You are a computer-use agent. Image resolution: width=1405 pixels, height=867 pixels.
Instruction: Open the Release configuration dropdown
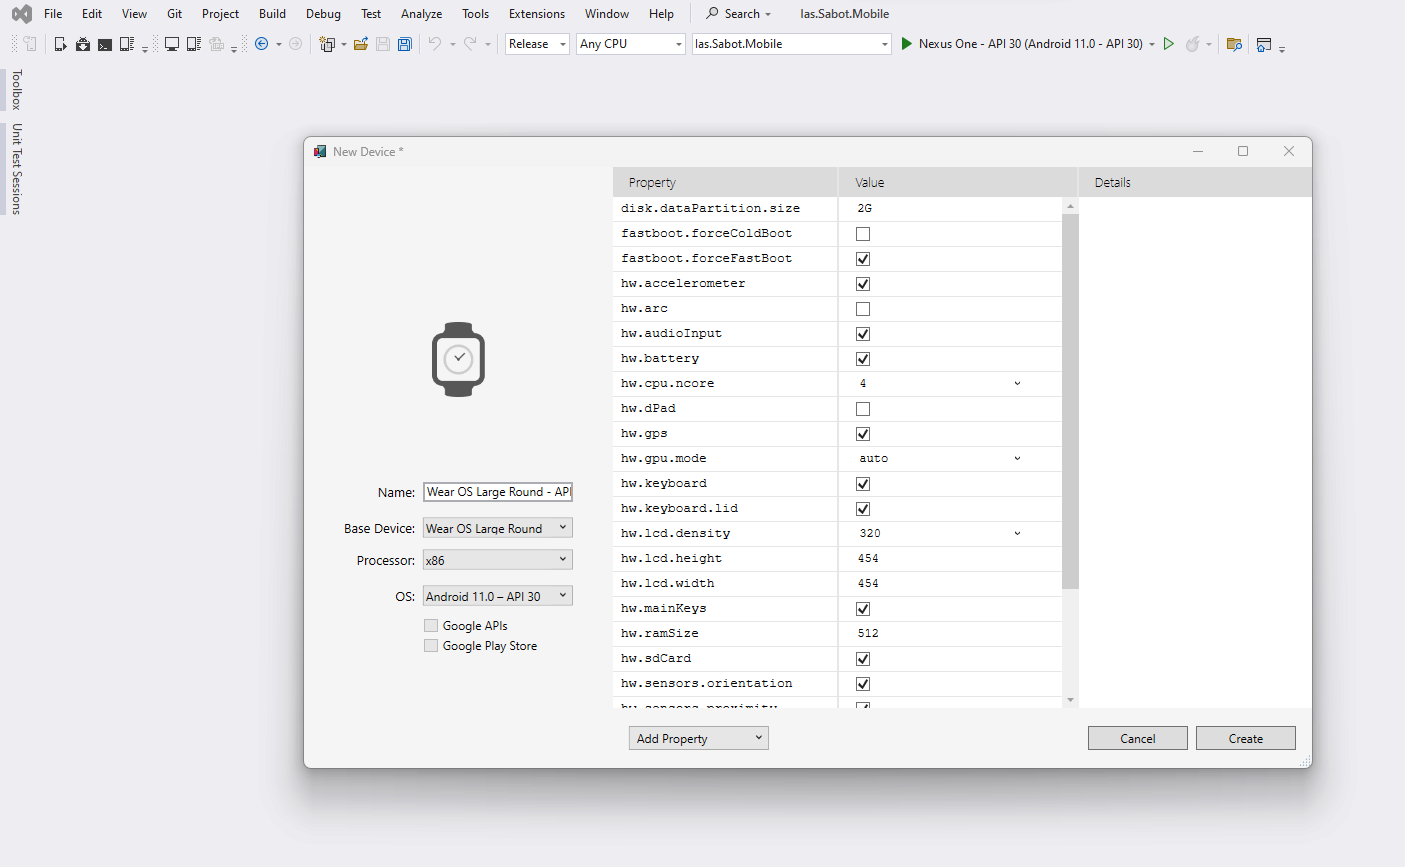537,44
